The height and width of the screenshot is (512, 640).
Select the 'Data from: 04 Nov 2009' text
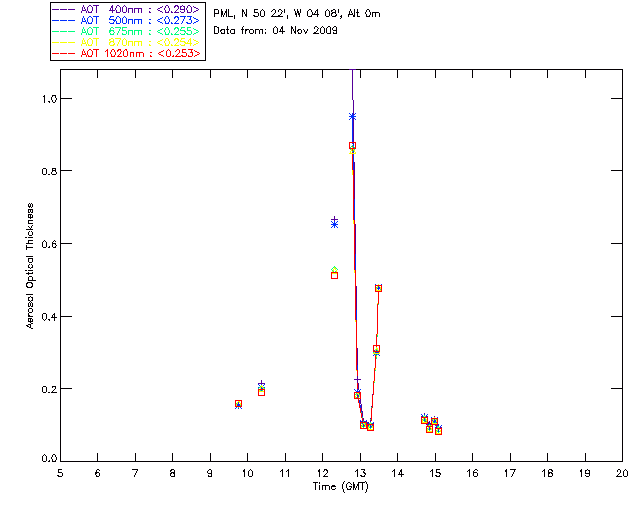276,31
